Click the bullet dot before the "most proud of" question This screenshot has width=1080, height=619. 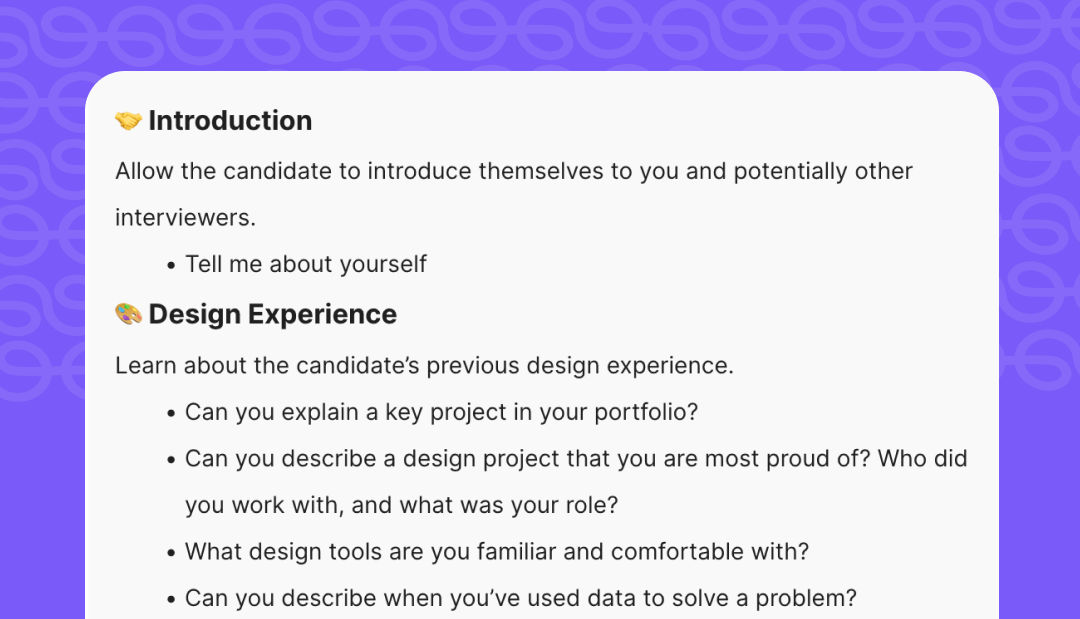point(172,460)
